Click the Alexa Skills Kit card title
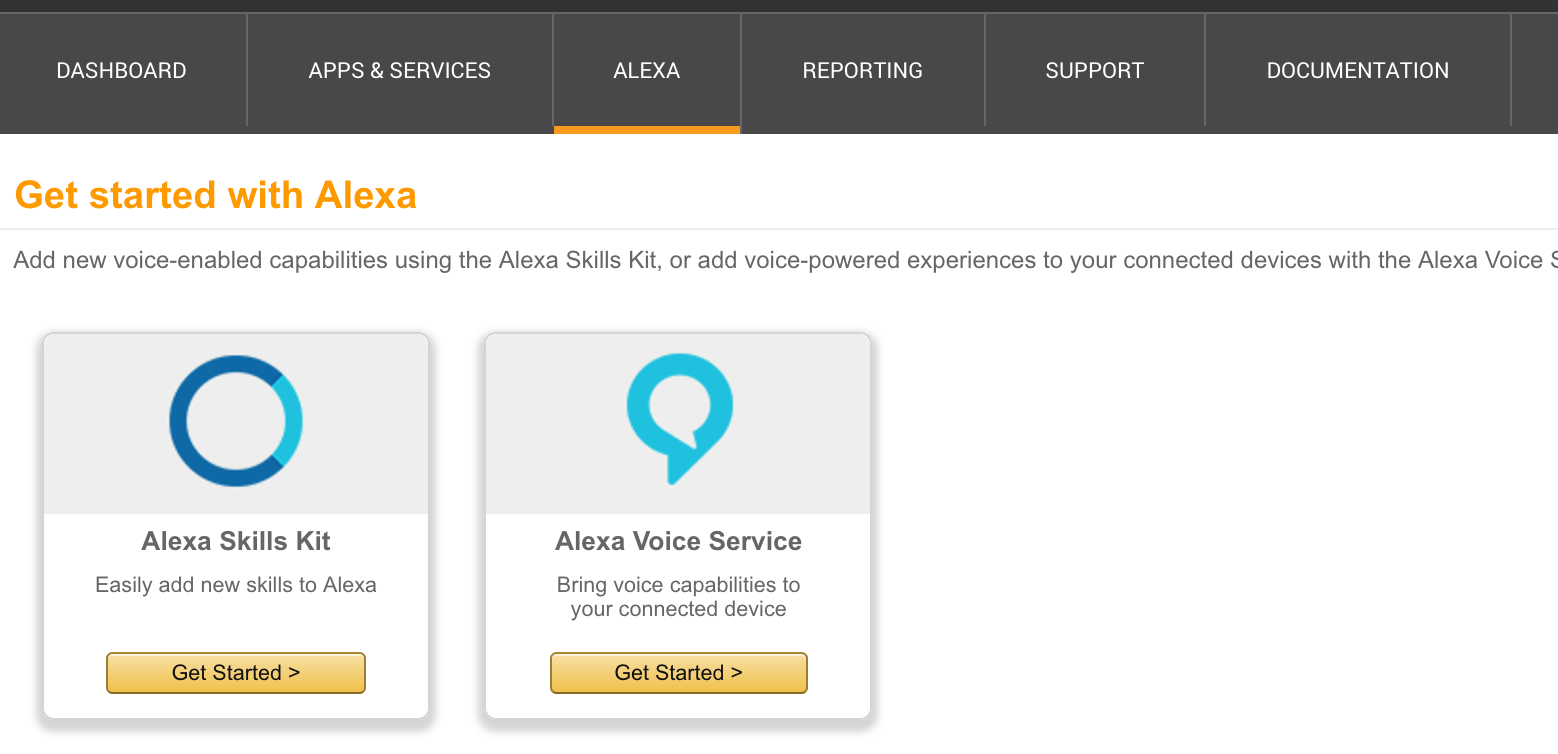The image size is (1558, 754). pyautogui.click(x=236, y=541)
